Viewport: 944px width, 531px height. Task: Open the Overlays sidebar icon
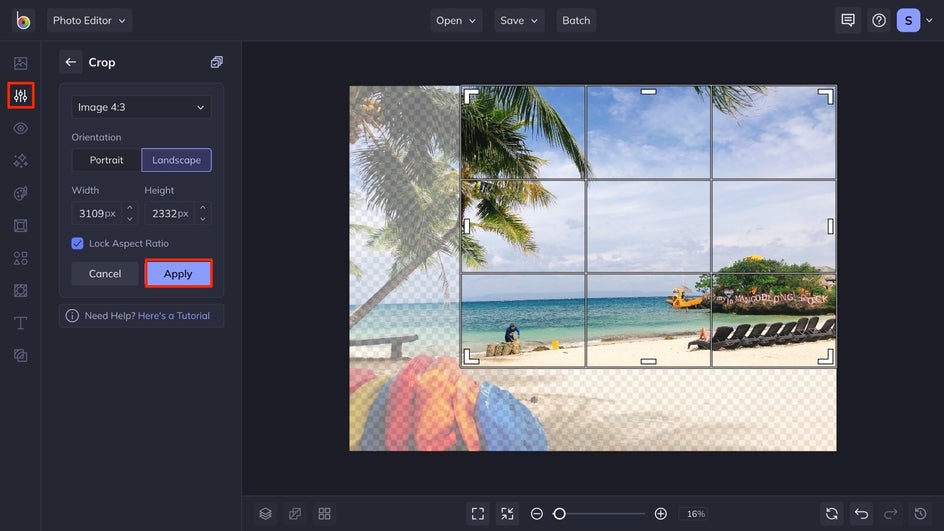[x=20, y=291]
